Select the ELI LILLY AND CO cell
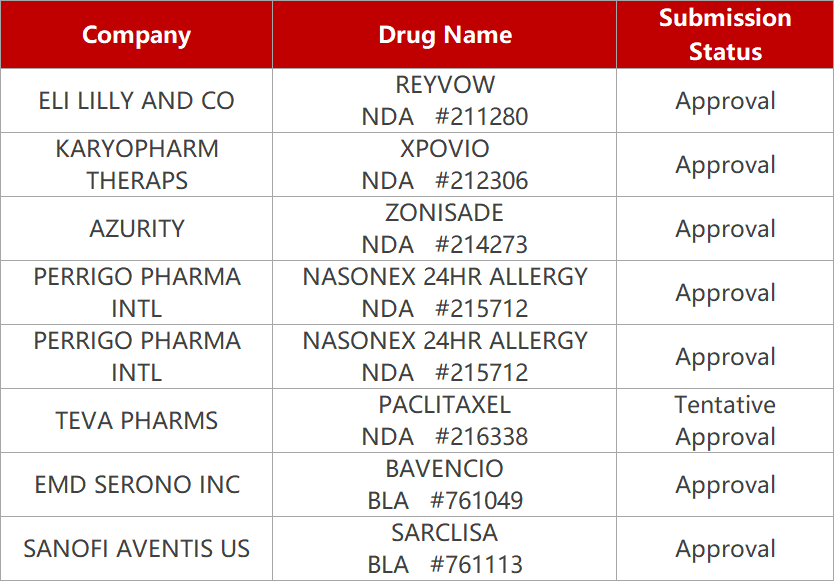This screenshot has height=581, width=834. 136,101
